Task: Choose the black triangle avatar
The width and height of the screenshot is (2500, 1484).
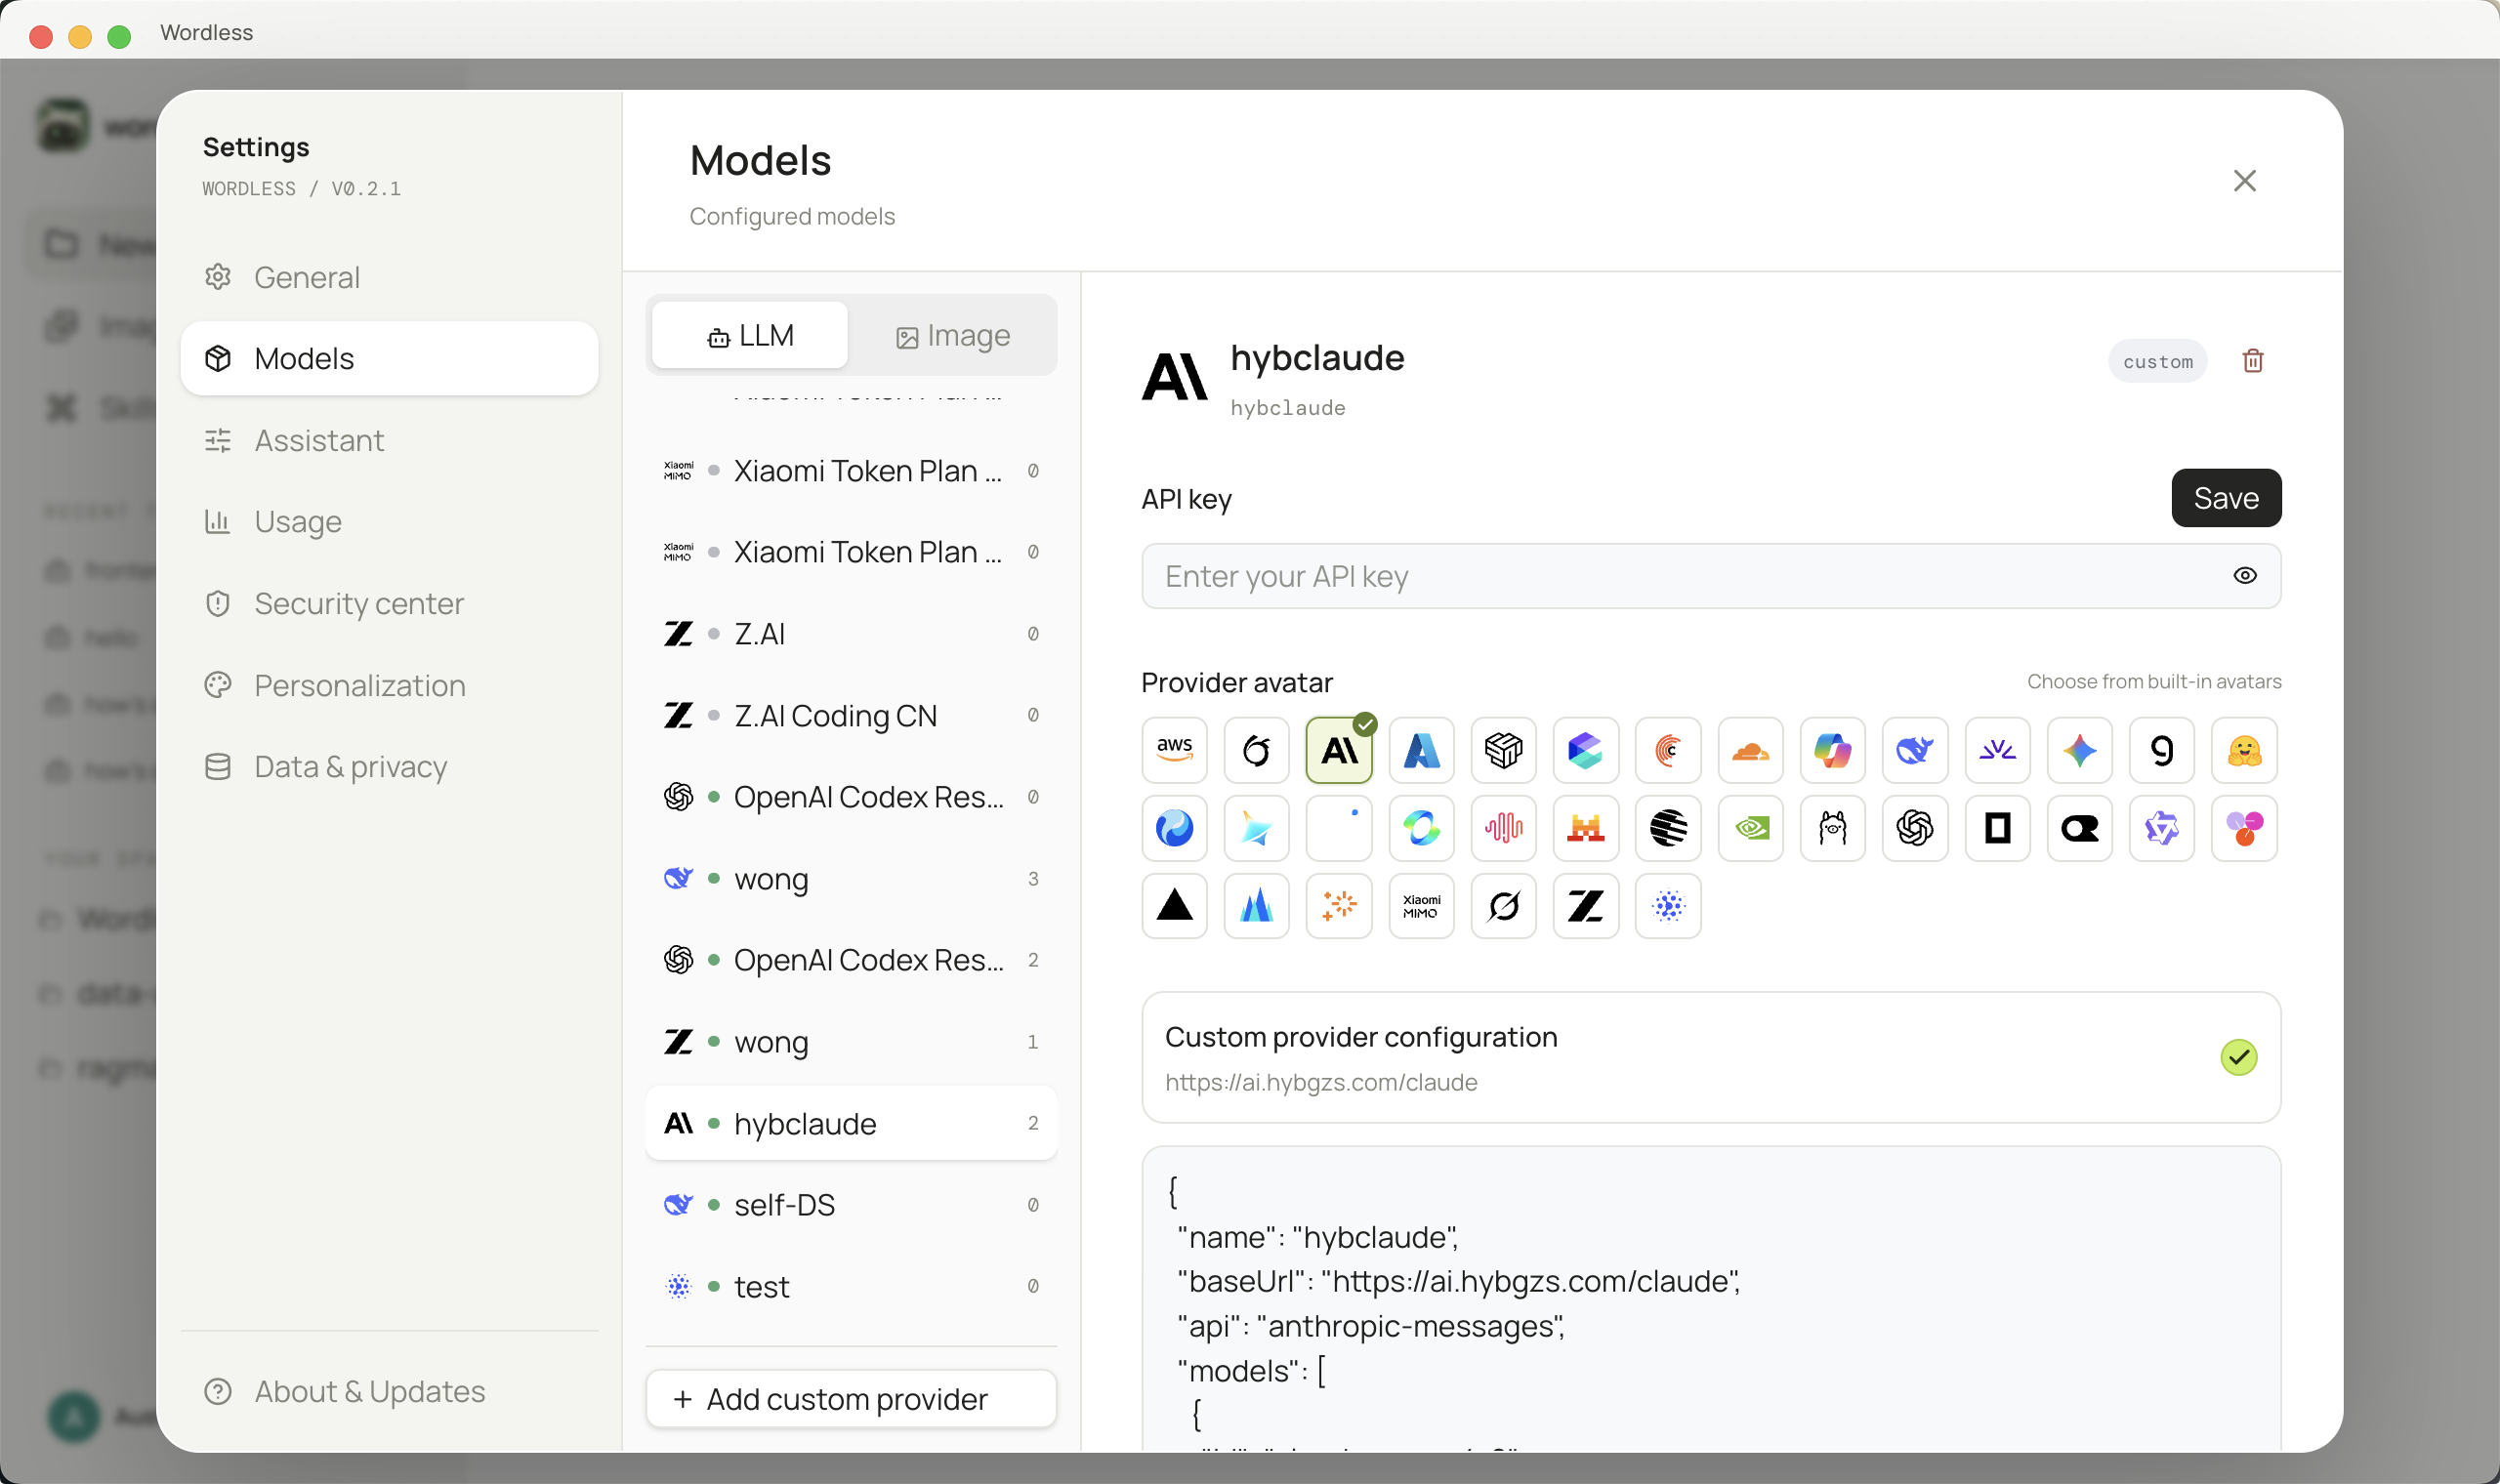Action: (1174, 906)
